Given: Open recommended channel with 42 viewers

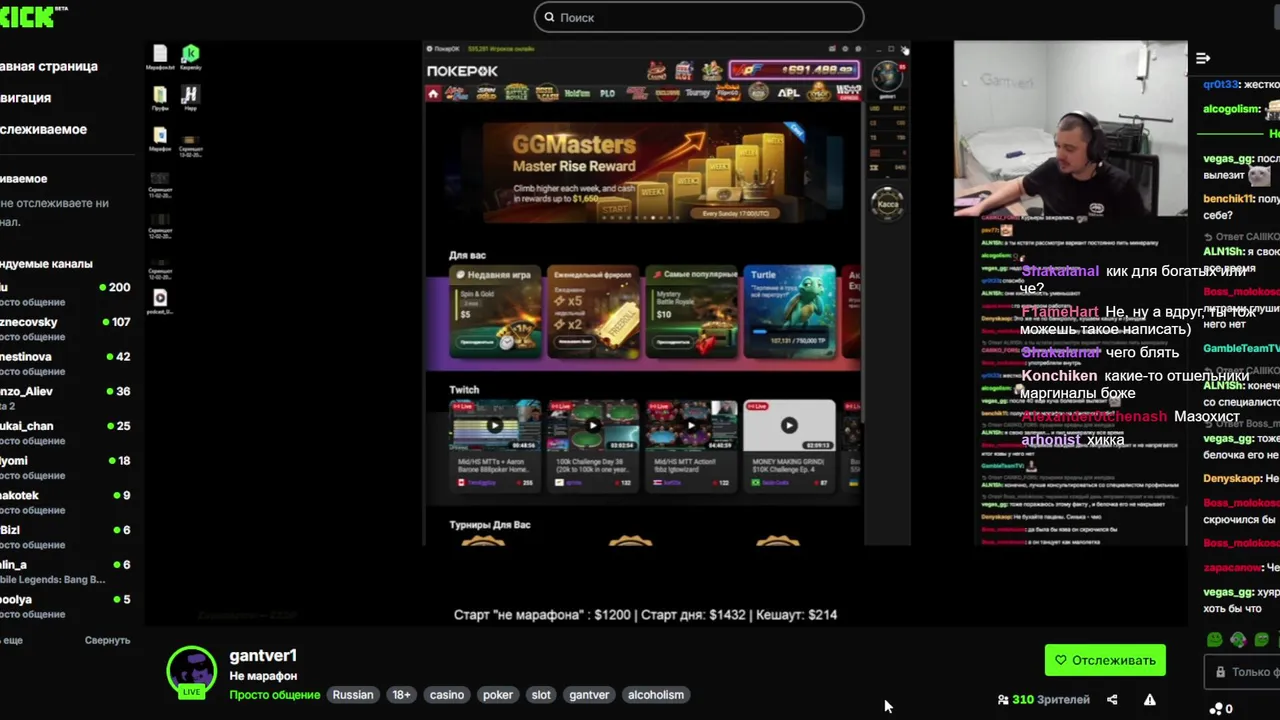Looking at the screenshot, I should coord(66,364).
